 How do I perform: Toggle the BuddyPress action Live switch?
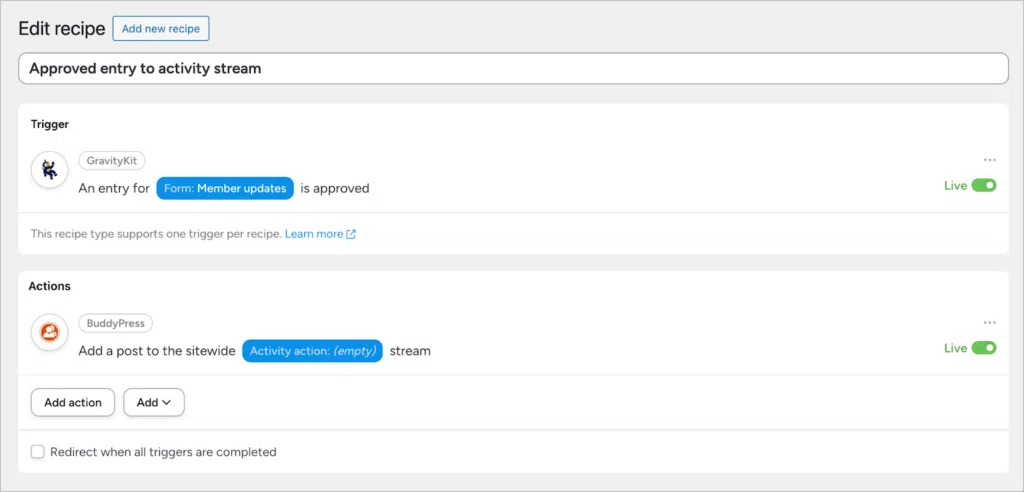[x=984, y=348]
